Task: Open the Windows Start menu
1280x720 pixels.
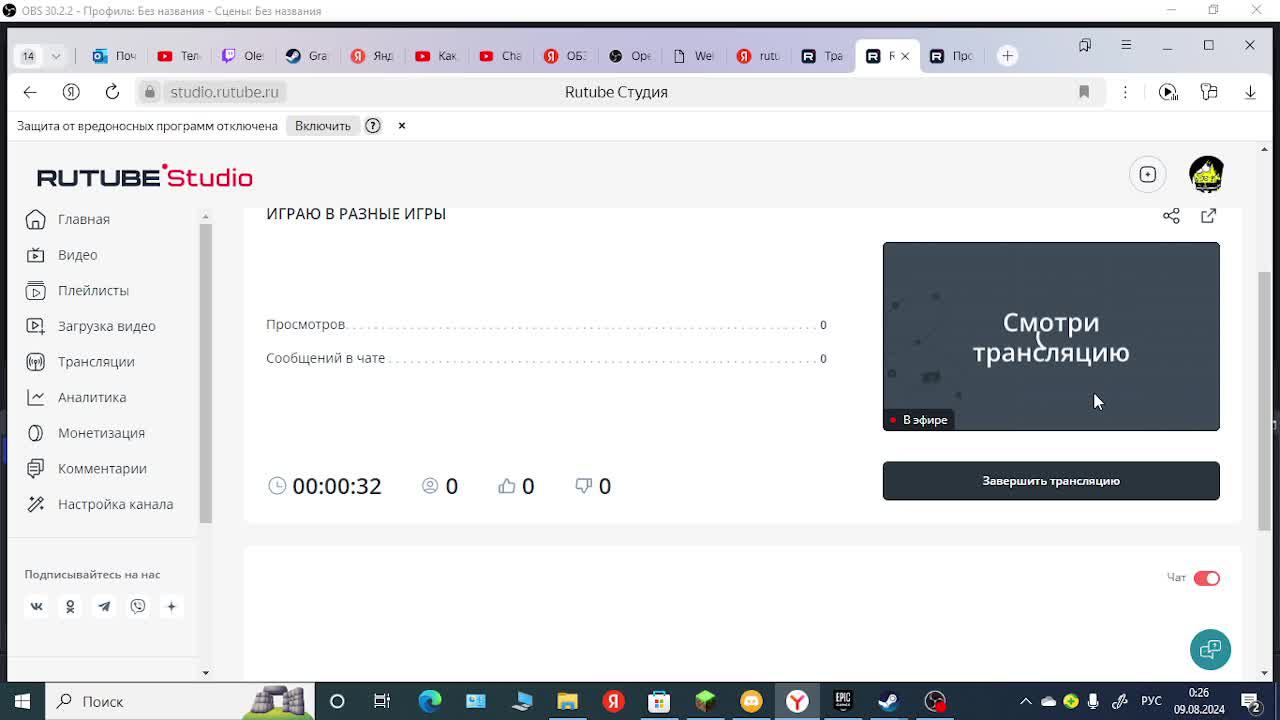Action: pos(22,701)
